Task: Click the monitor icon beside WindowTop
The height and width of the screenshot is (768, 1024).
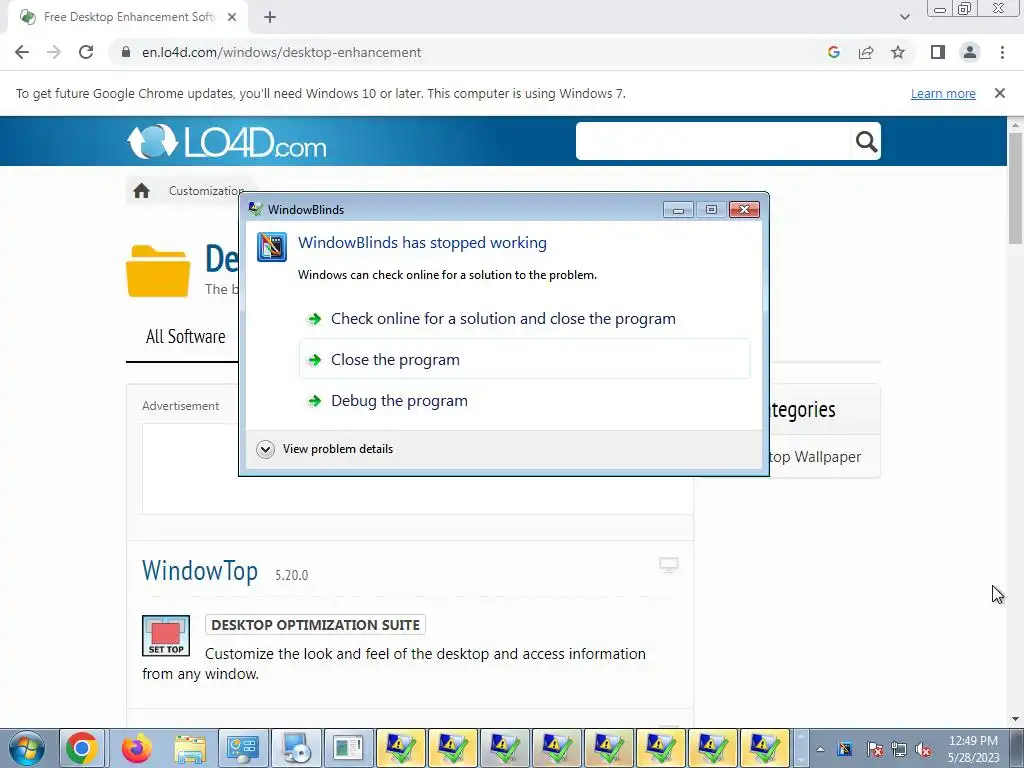Action: pos(669,565)
